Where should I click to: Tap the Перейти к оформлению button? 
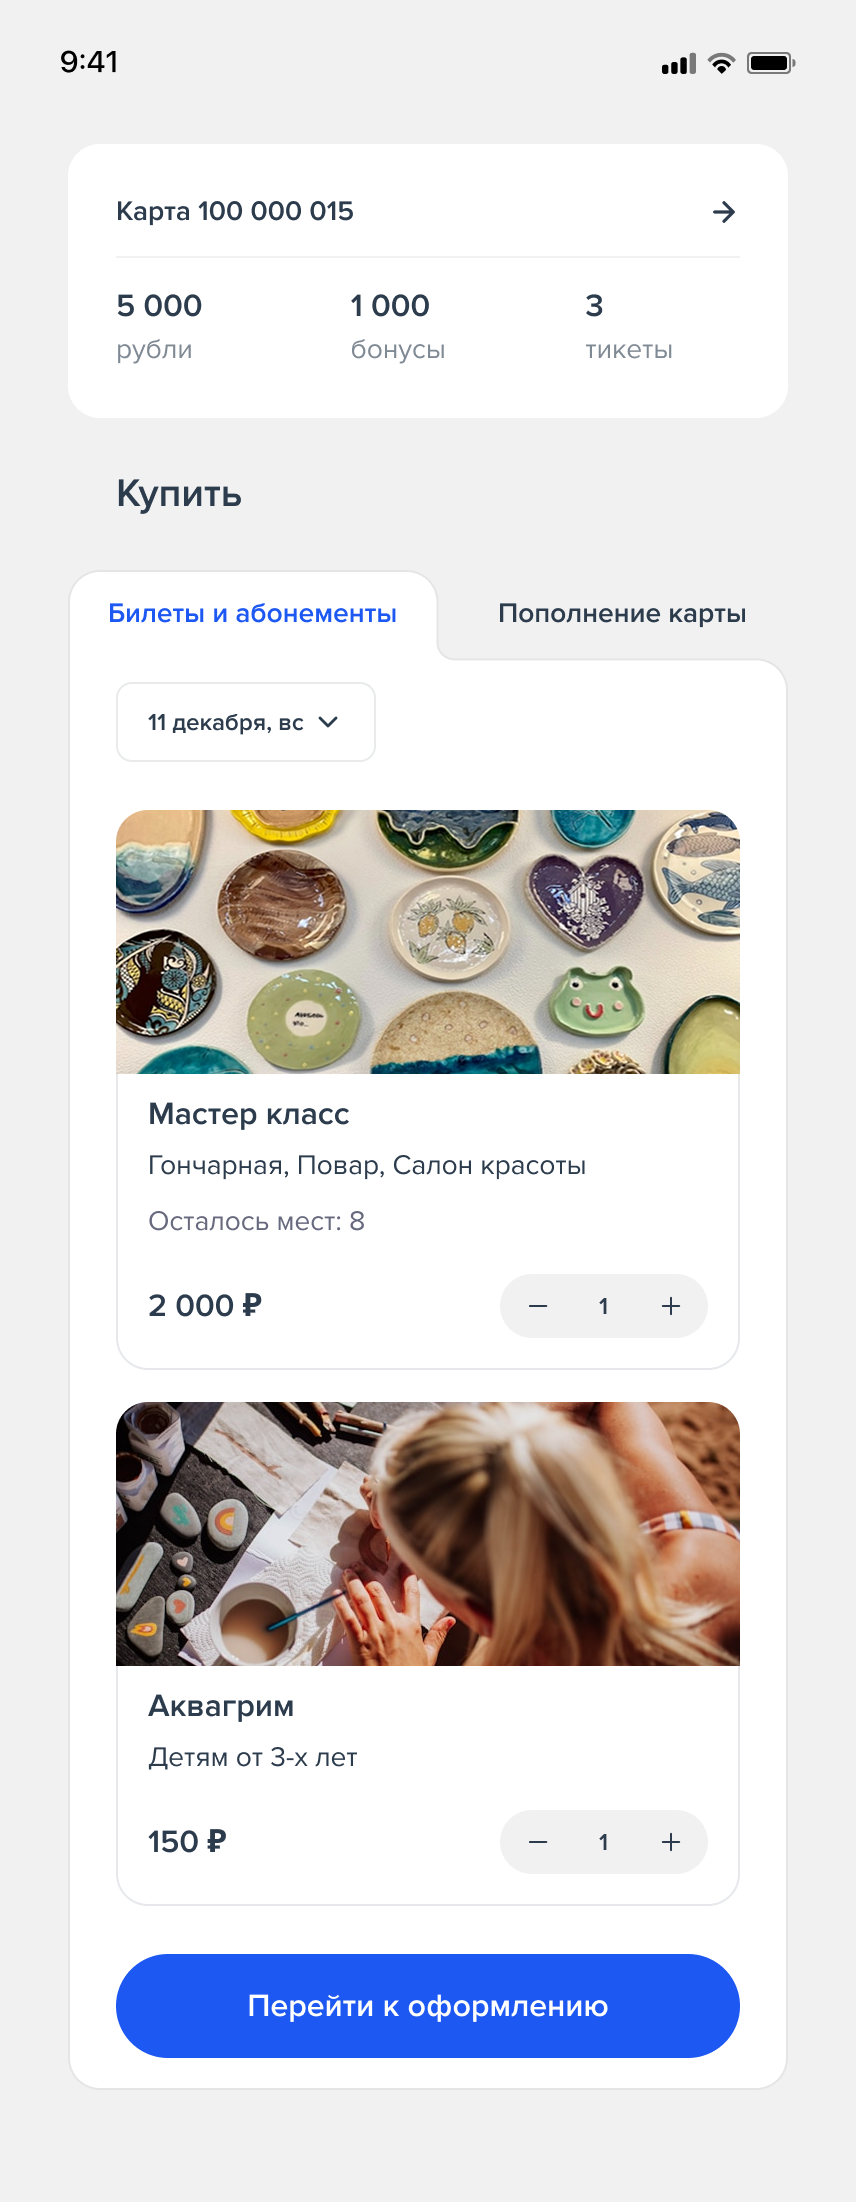428,2006
